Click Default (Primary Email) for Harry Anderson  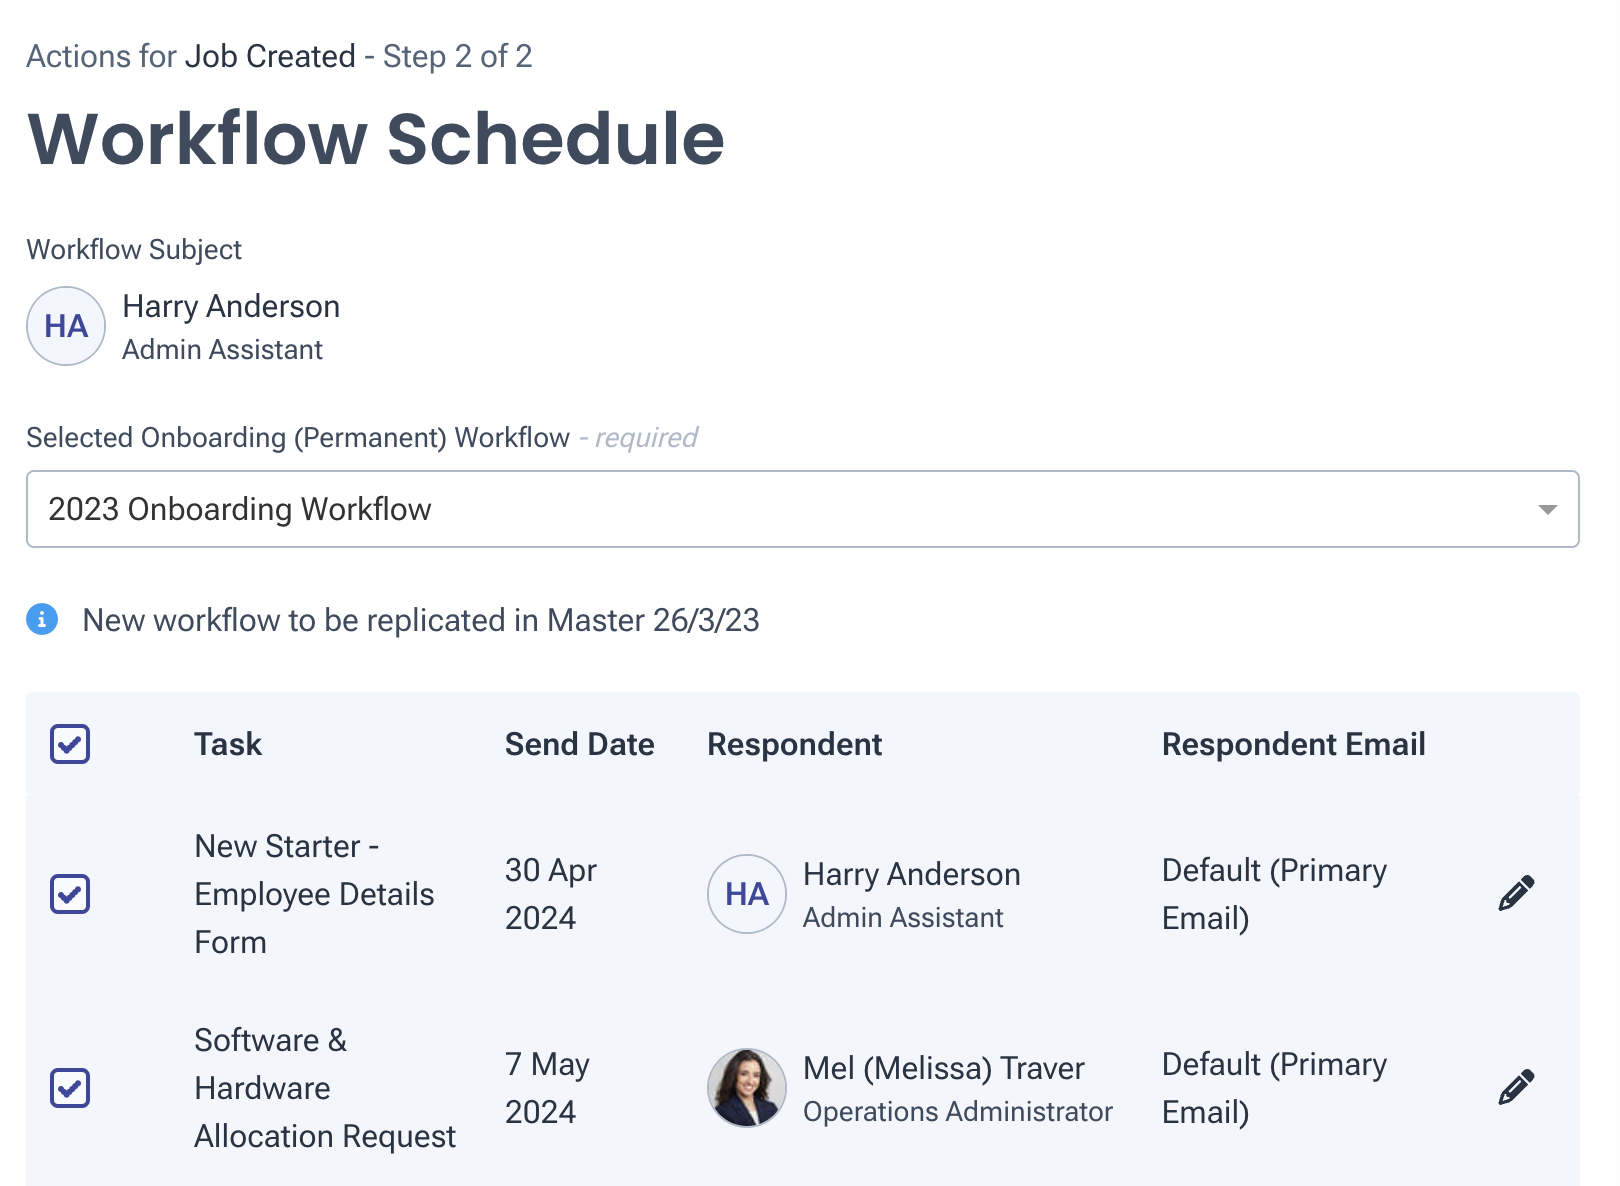tap(1274, 894)
